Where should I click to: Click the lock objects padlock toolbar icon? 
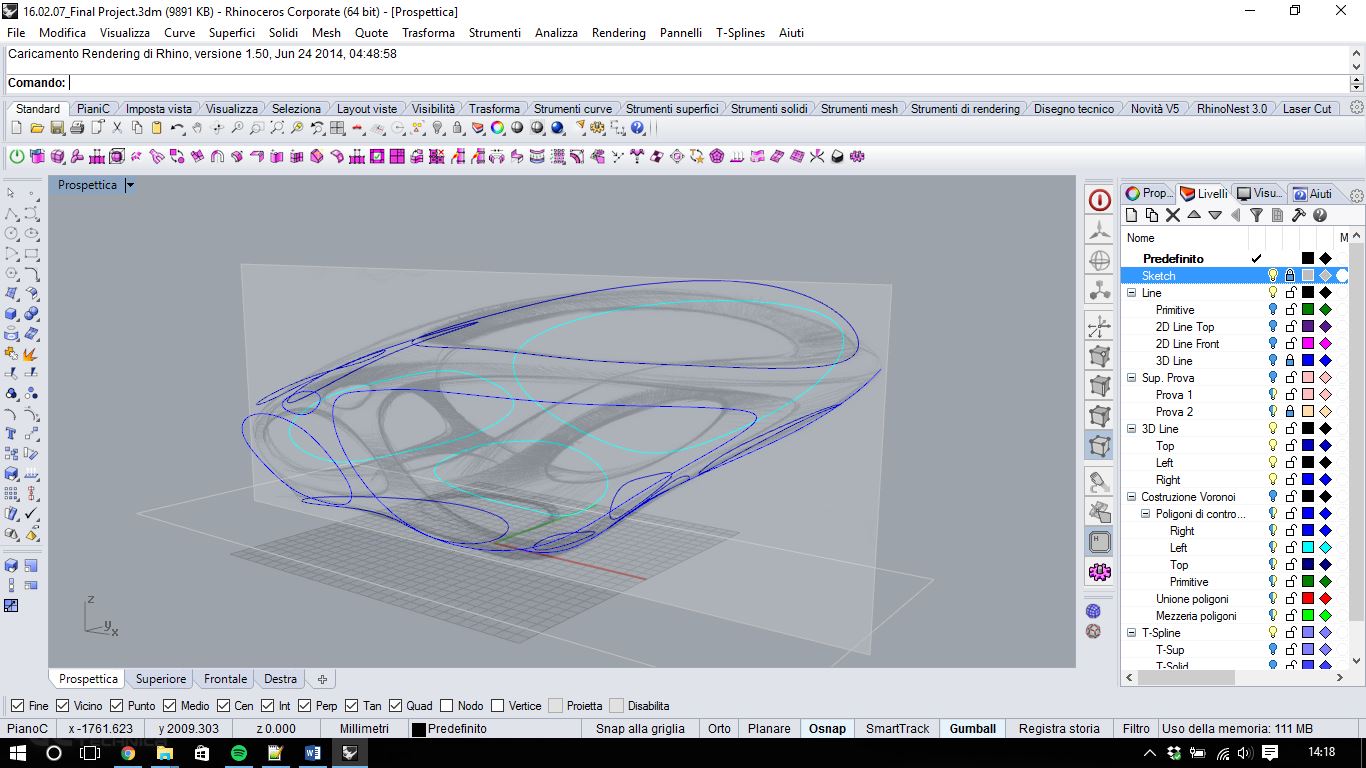(x=457, y=128)
